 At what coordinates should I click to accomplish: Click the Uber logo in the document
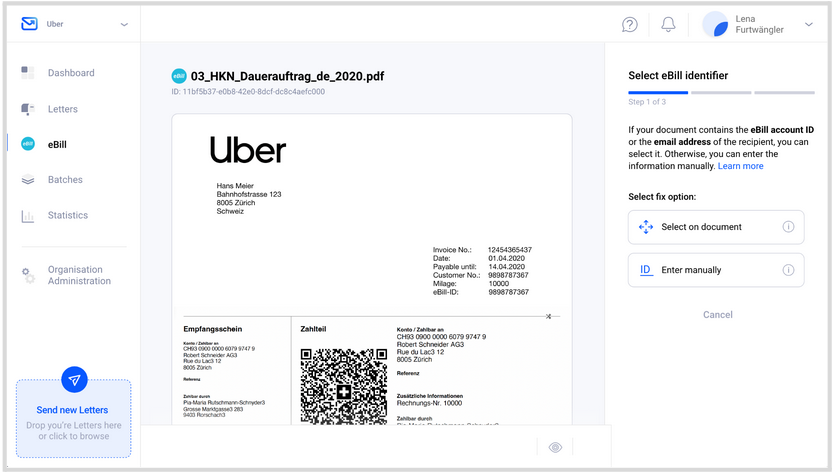click(x=248, y=149)
